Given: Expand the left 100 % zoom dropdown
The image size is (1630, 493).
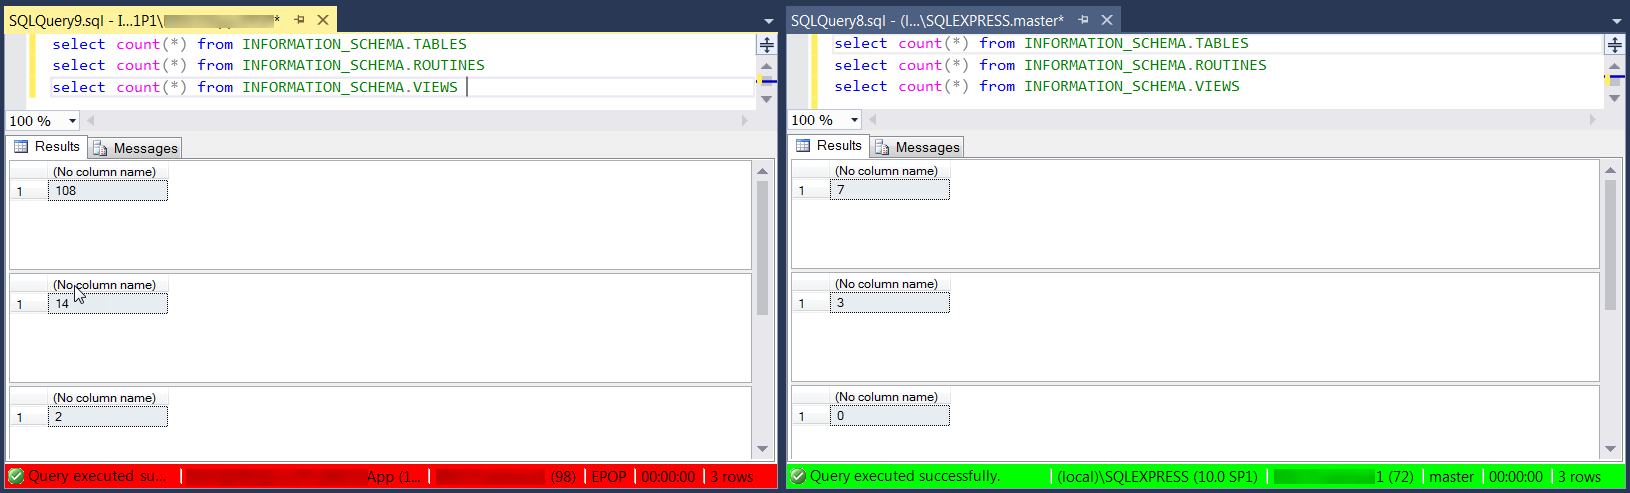Looking at the screenshot, I should 72,121.
